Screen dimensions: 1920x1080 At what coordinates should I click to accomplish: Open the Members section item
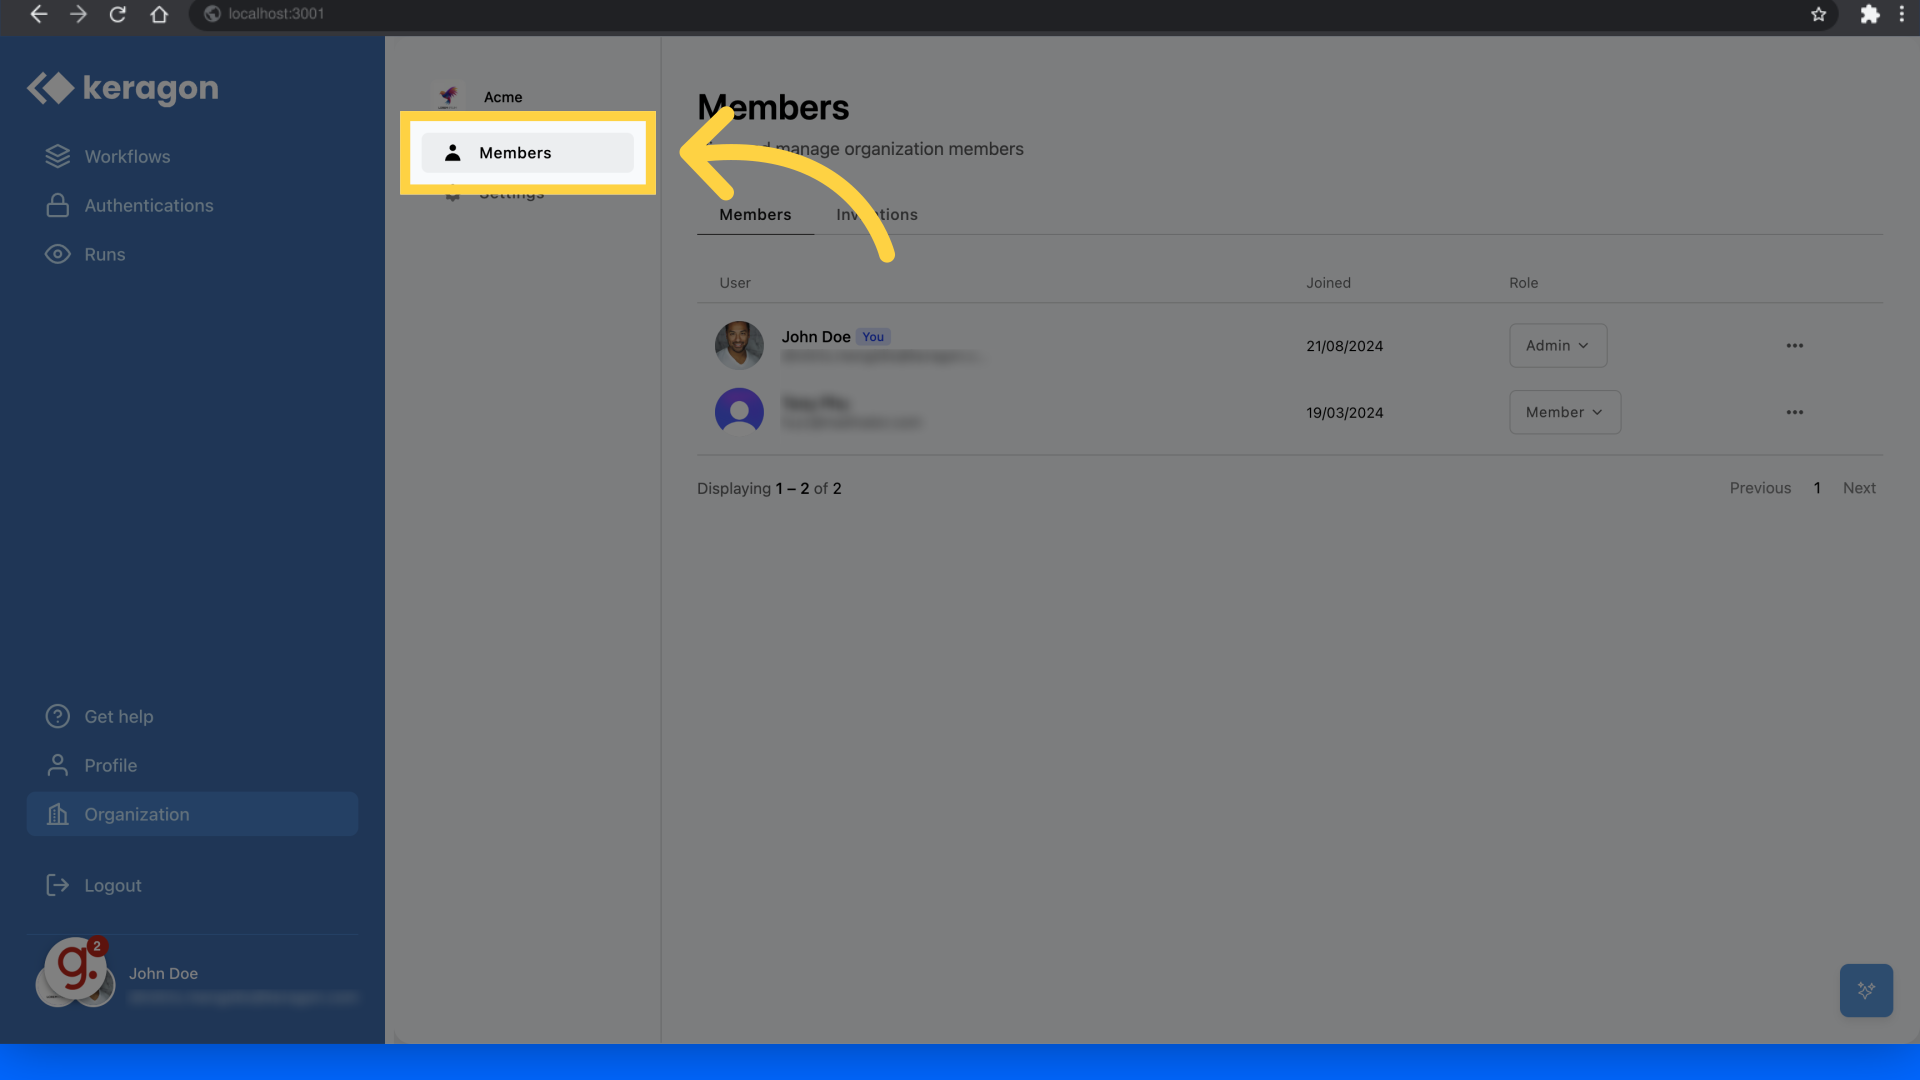coord(527,153)
